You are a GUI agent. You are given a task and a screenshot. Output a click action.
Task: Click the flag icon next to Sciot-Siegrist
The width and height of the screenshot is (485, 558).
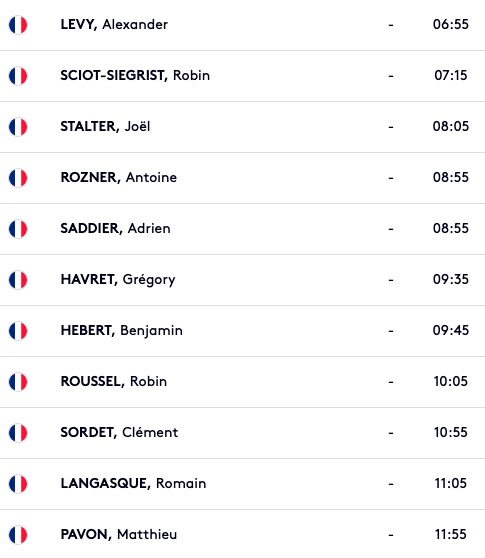click(18, 76)
